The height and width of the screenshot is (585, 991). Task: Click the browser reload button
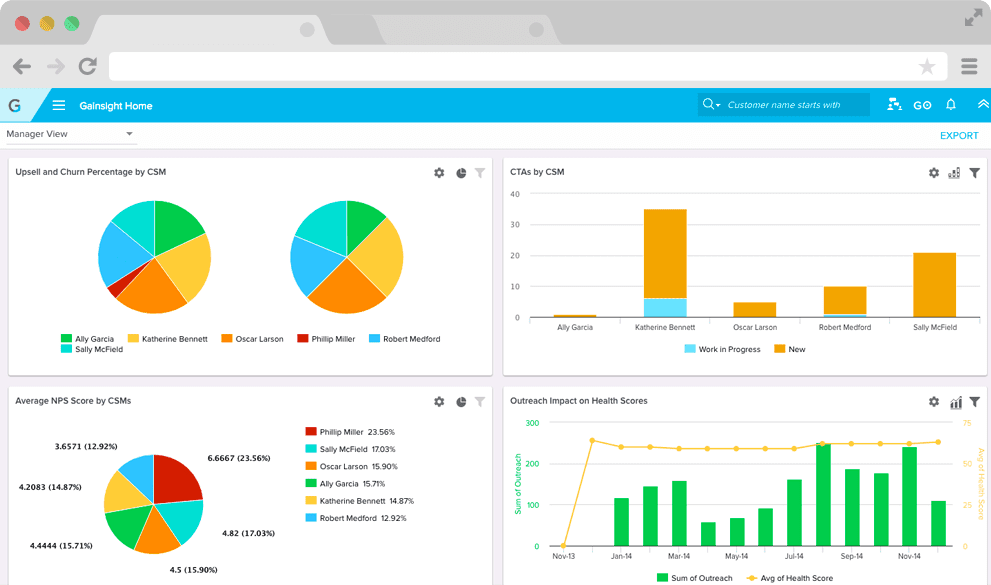(x=88, y=67)
